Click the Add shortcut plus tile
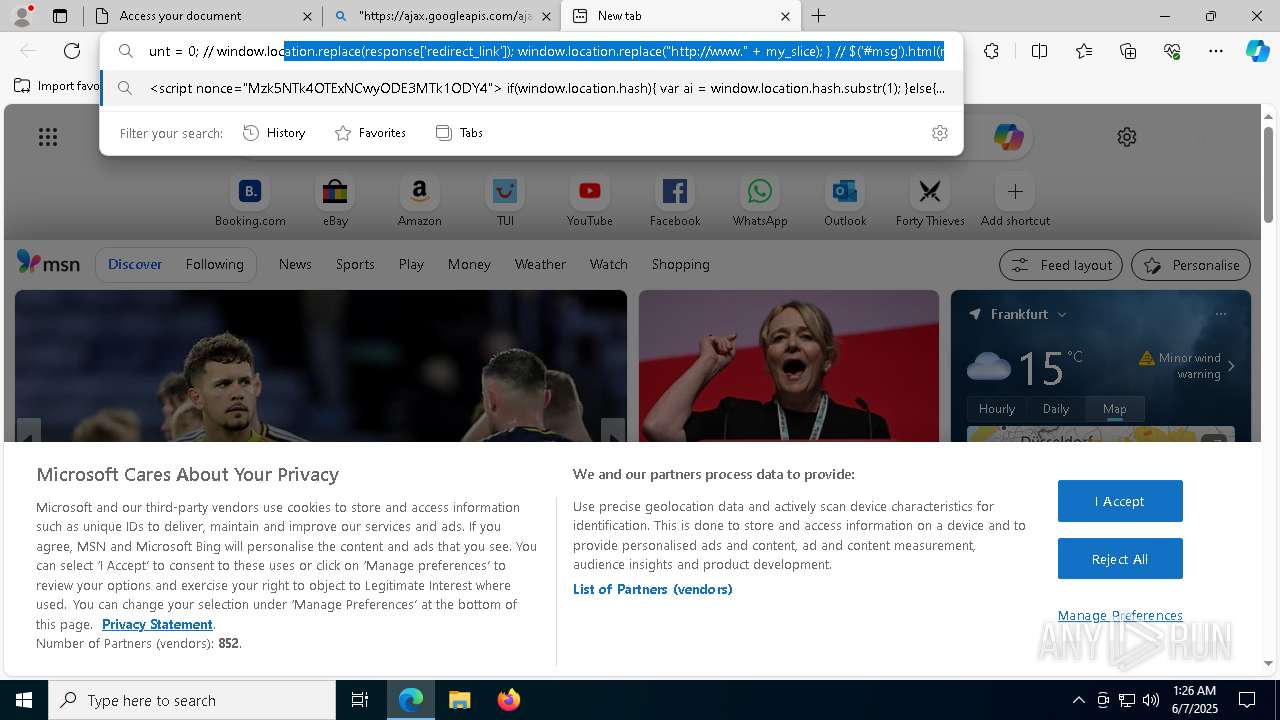The height and width of the screenshot is (720, 1280). pyautogui.click(x=1015, y=201)
